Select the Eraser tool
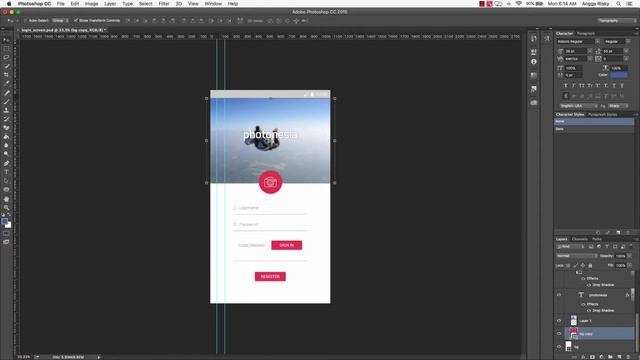 coord(6,128)
